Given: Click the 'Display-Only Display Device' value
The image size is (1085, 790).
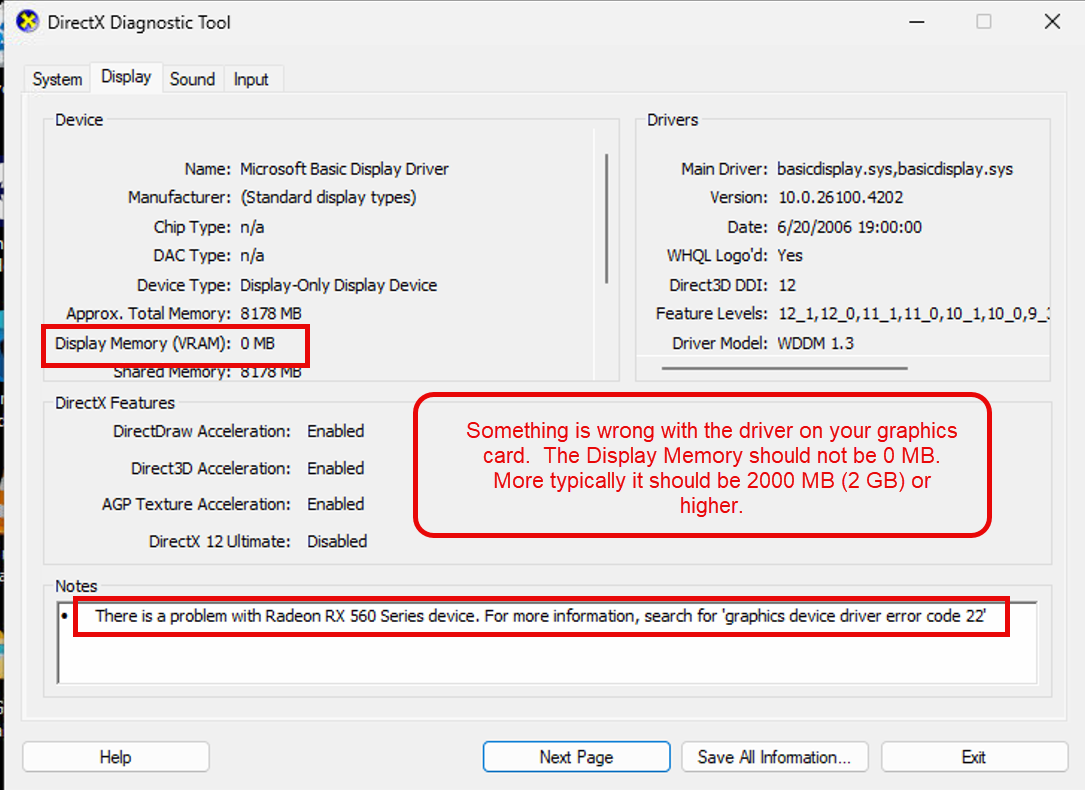Looking at the screenshot, I should point(338,285).
